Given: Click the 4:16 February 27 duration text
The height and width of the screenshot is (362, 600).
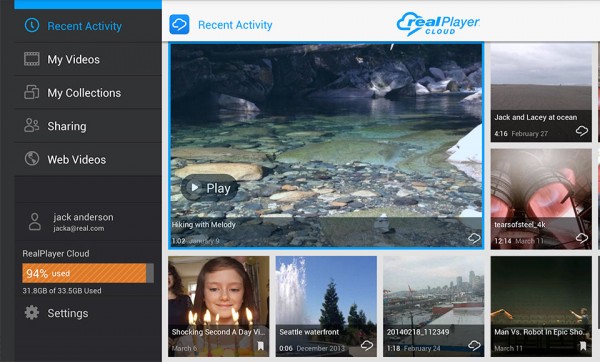Looking at the screenshot, I should (x=521, y=134).
